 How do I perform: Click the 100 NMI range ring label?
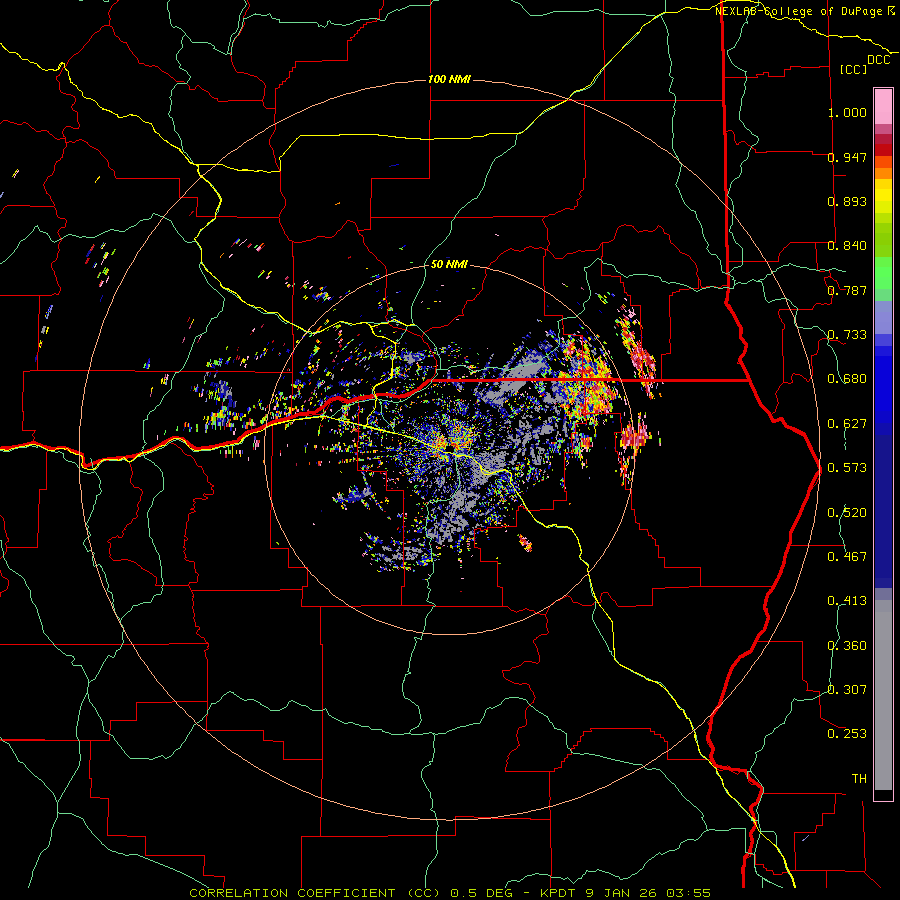tap(449, 79)
